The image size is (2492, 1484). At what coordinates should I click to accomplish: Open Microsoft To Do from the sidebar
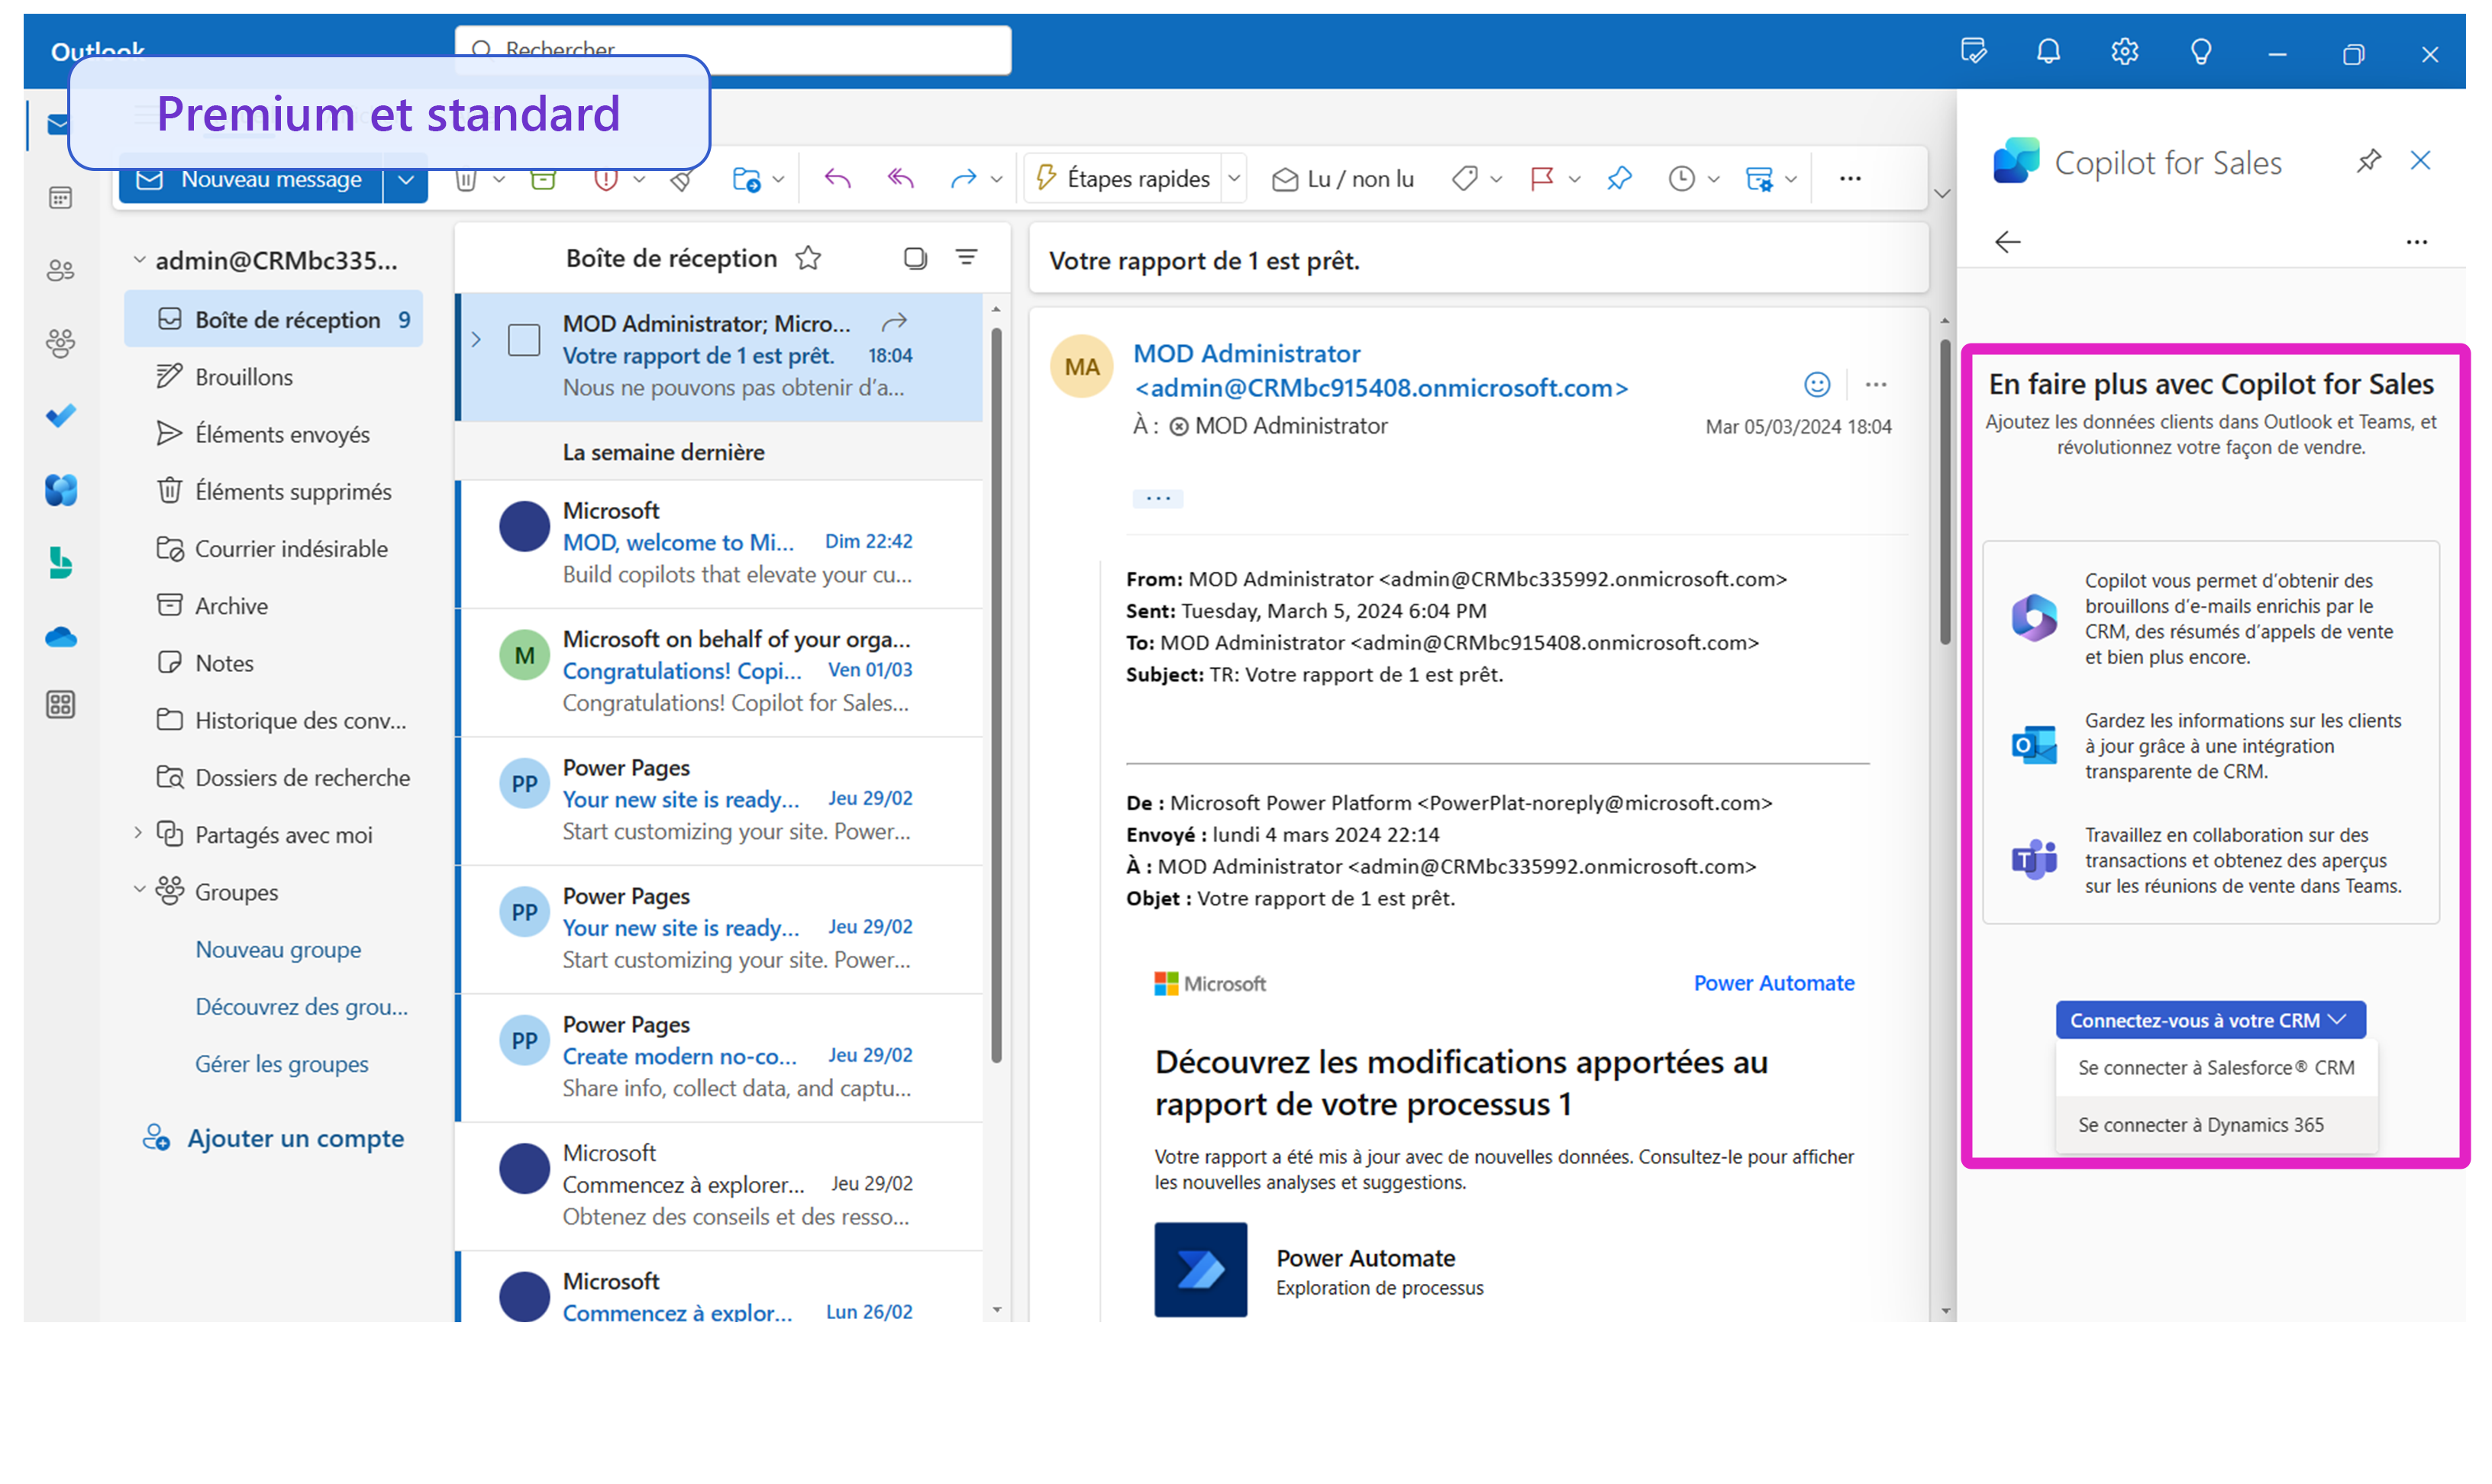(x=60, y=416)
